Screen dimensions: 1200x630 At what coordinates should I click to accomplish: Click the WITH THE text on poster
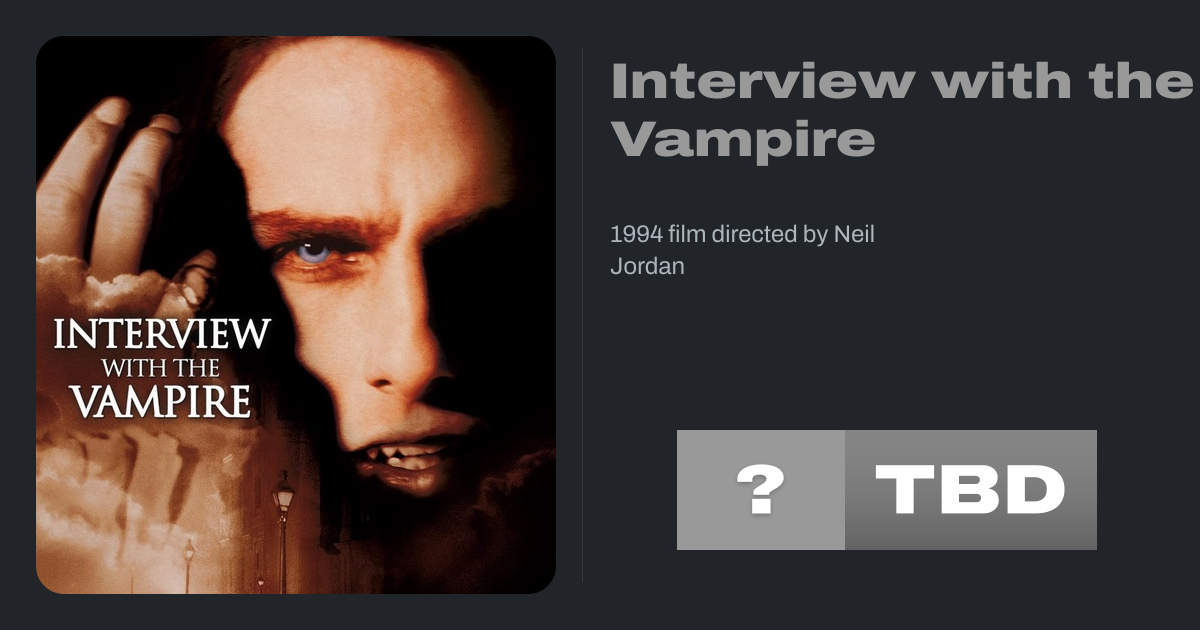pyautogui.click(x=162, y=366)
